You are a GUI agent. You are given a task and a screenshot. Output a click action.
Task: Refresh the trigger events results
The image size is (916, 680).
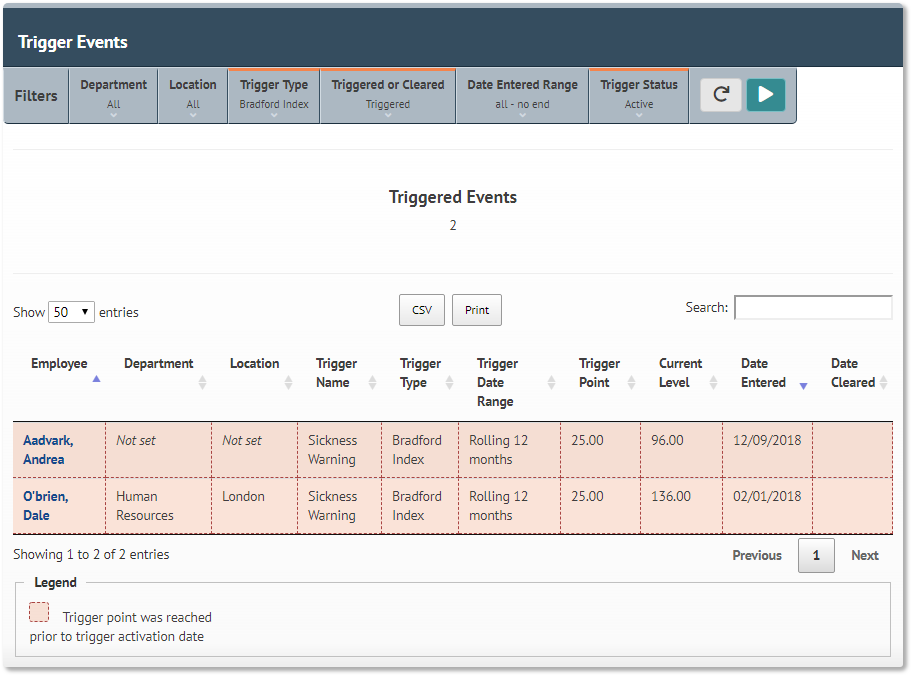tap(721, 95)
